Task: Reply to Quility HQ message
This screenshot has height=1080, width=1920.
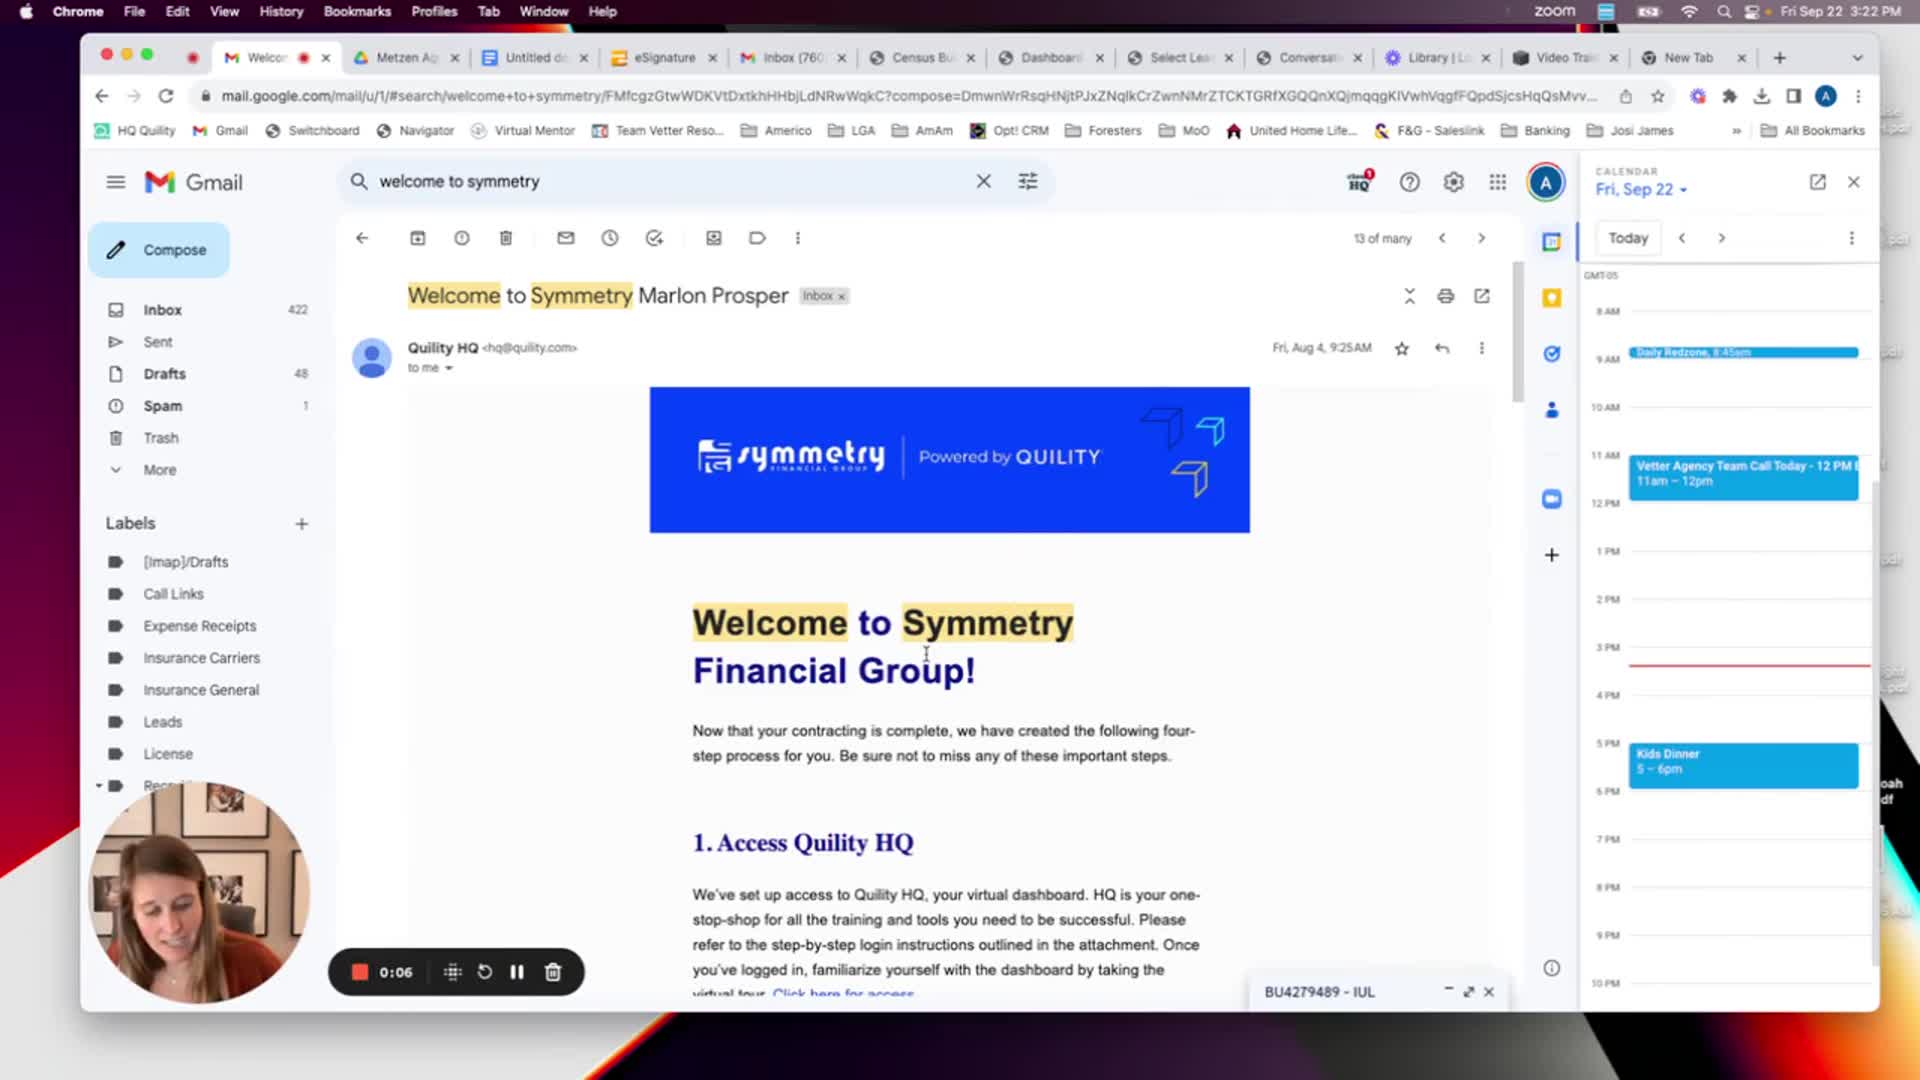Action: pyautogui.click(x=1442, y=348)
